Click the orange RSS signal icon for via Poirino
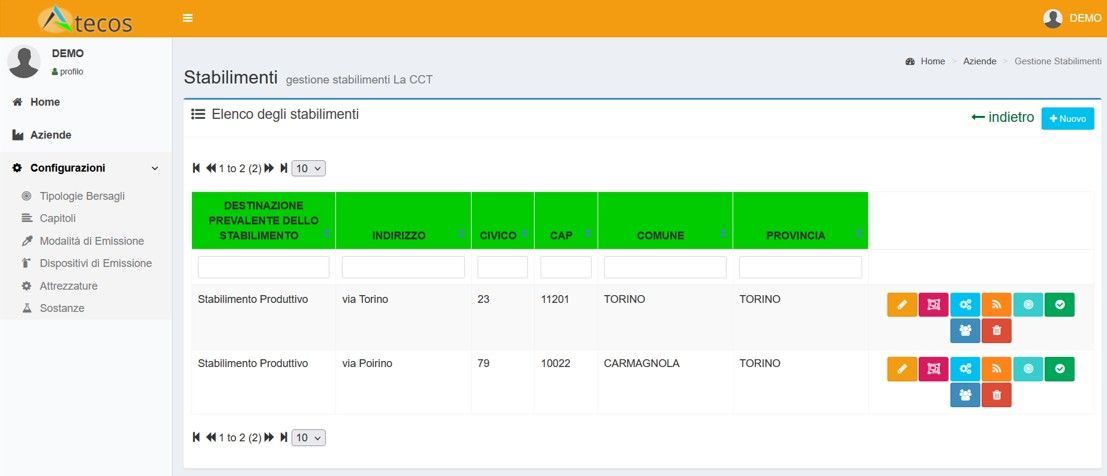1107x476 pixels. (x=996, y=369)
